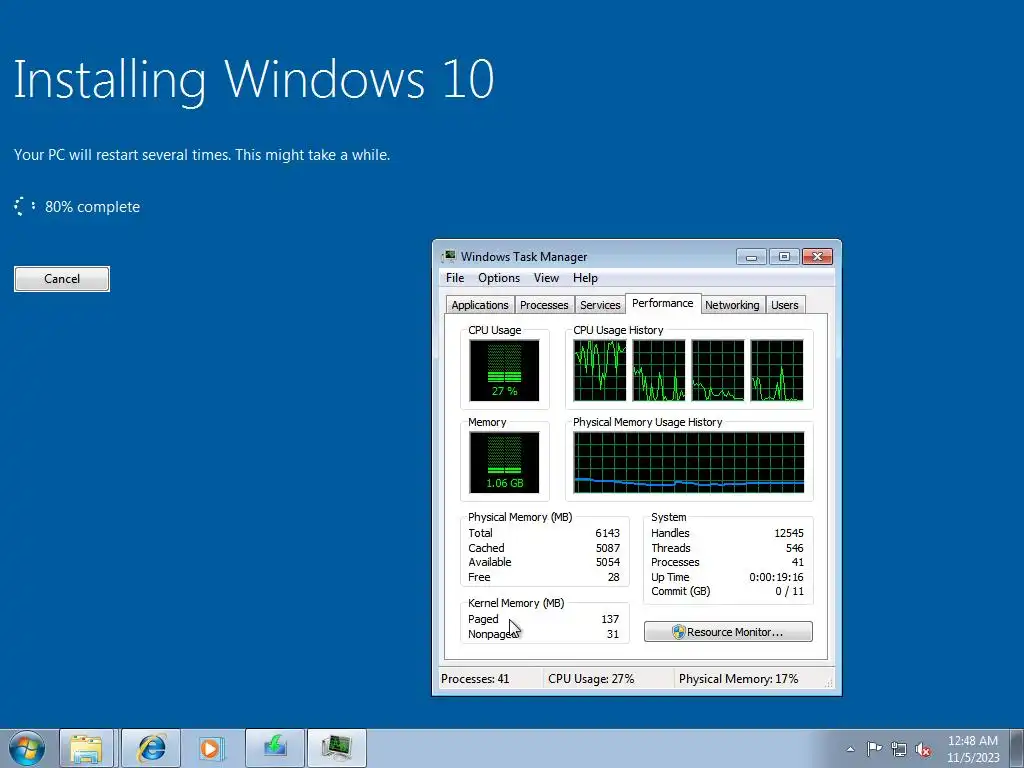Click the 'Installing Windows 10' heading
The image size is (1024, 768).
point(253,80)
